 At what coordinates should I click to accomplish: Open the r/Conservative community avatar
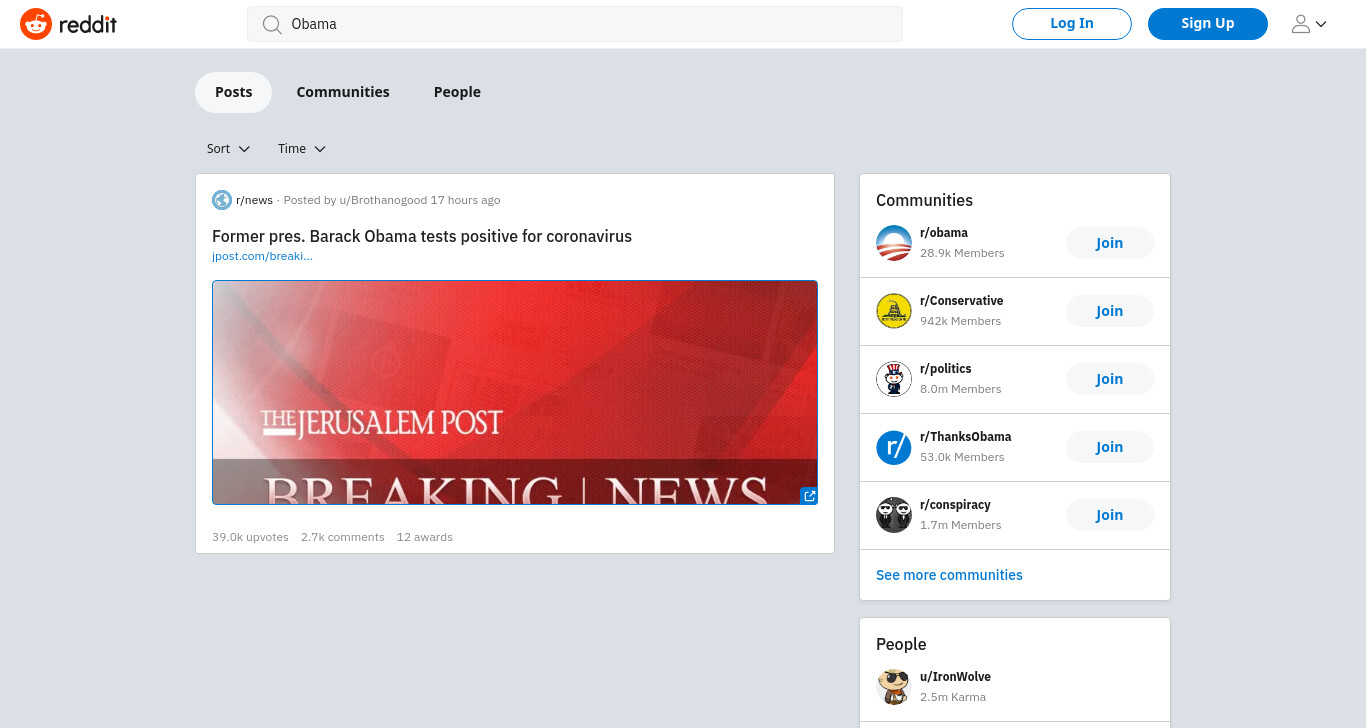tap(894, 311)
